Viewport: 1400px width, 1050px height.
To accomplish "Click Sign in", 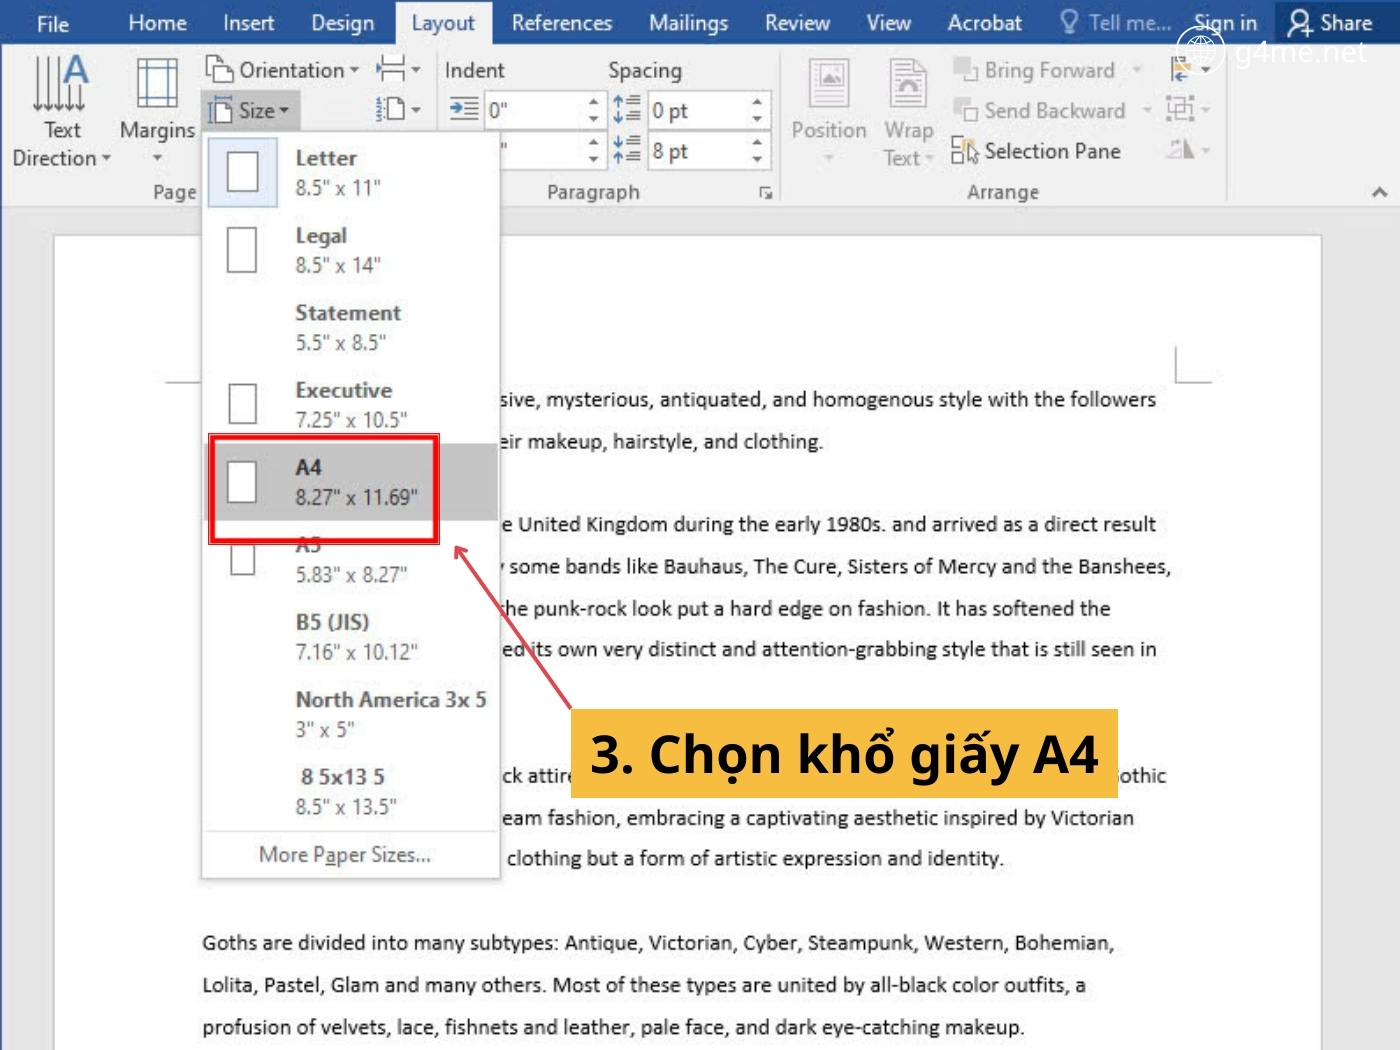I will (x=1225, y=23).
